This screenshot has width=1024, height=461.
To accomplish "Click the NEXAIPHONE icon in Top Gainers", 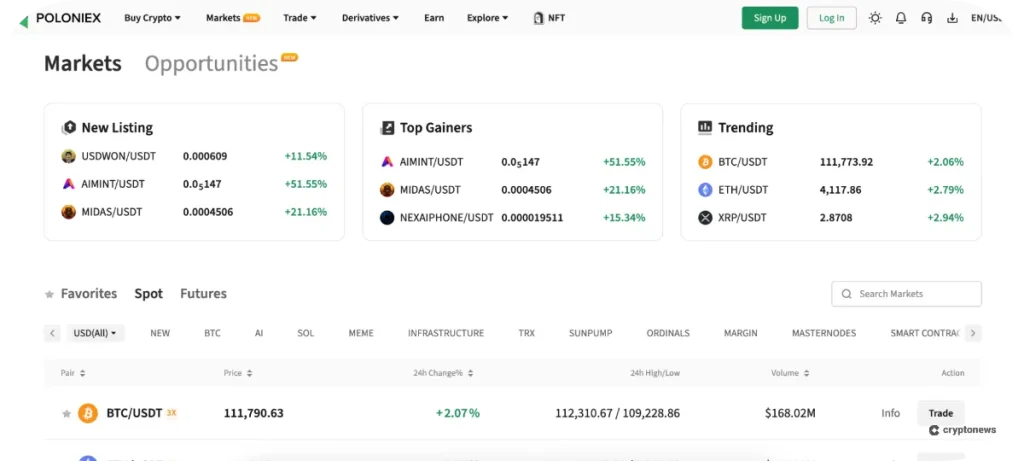I will click(387, 217).
